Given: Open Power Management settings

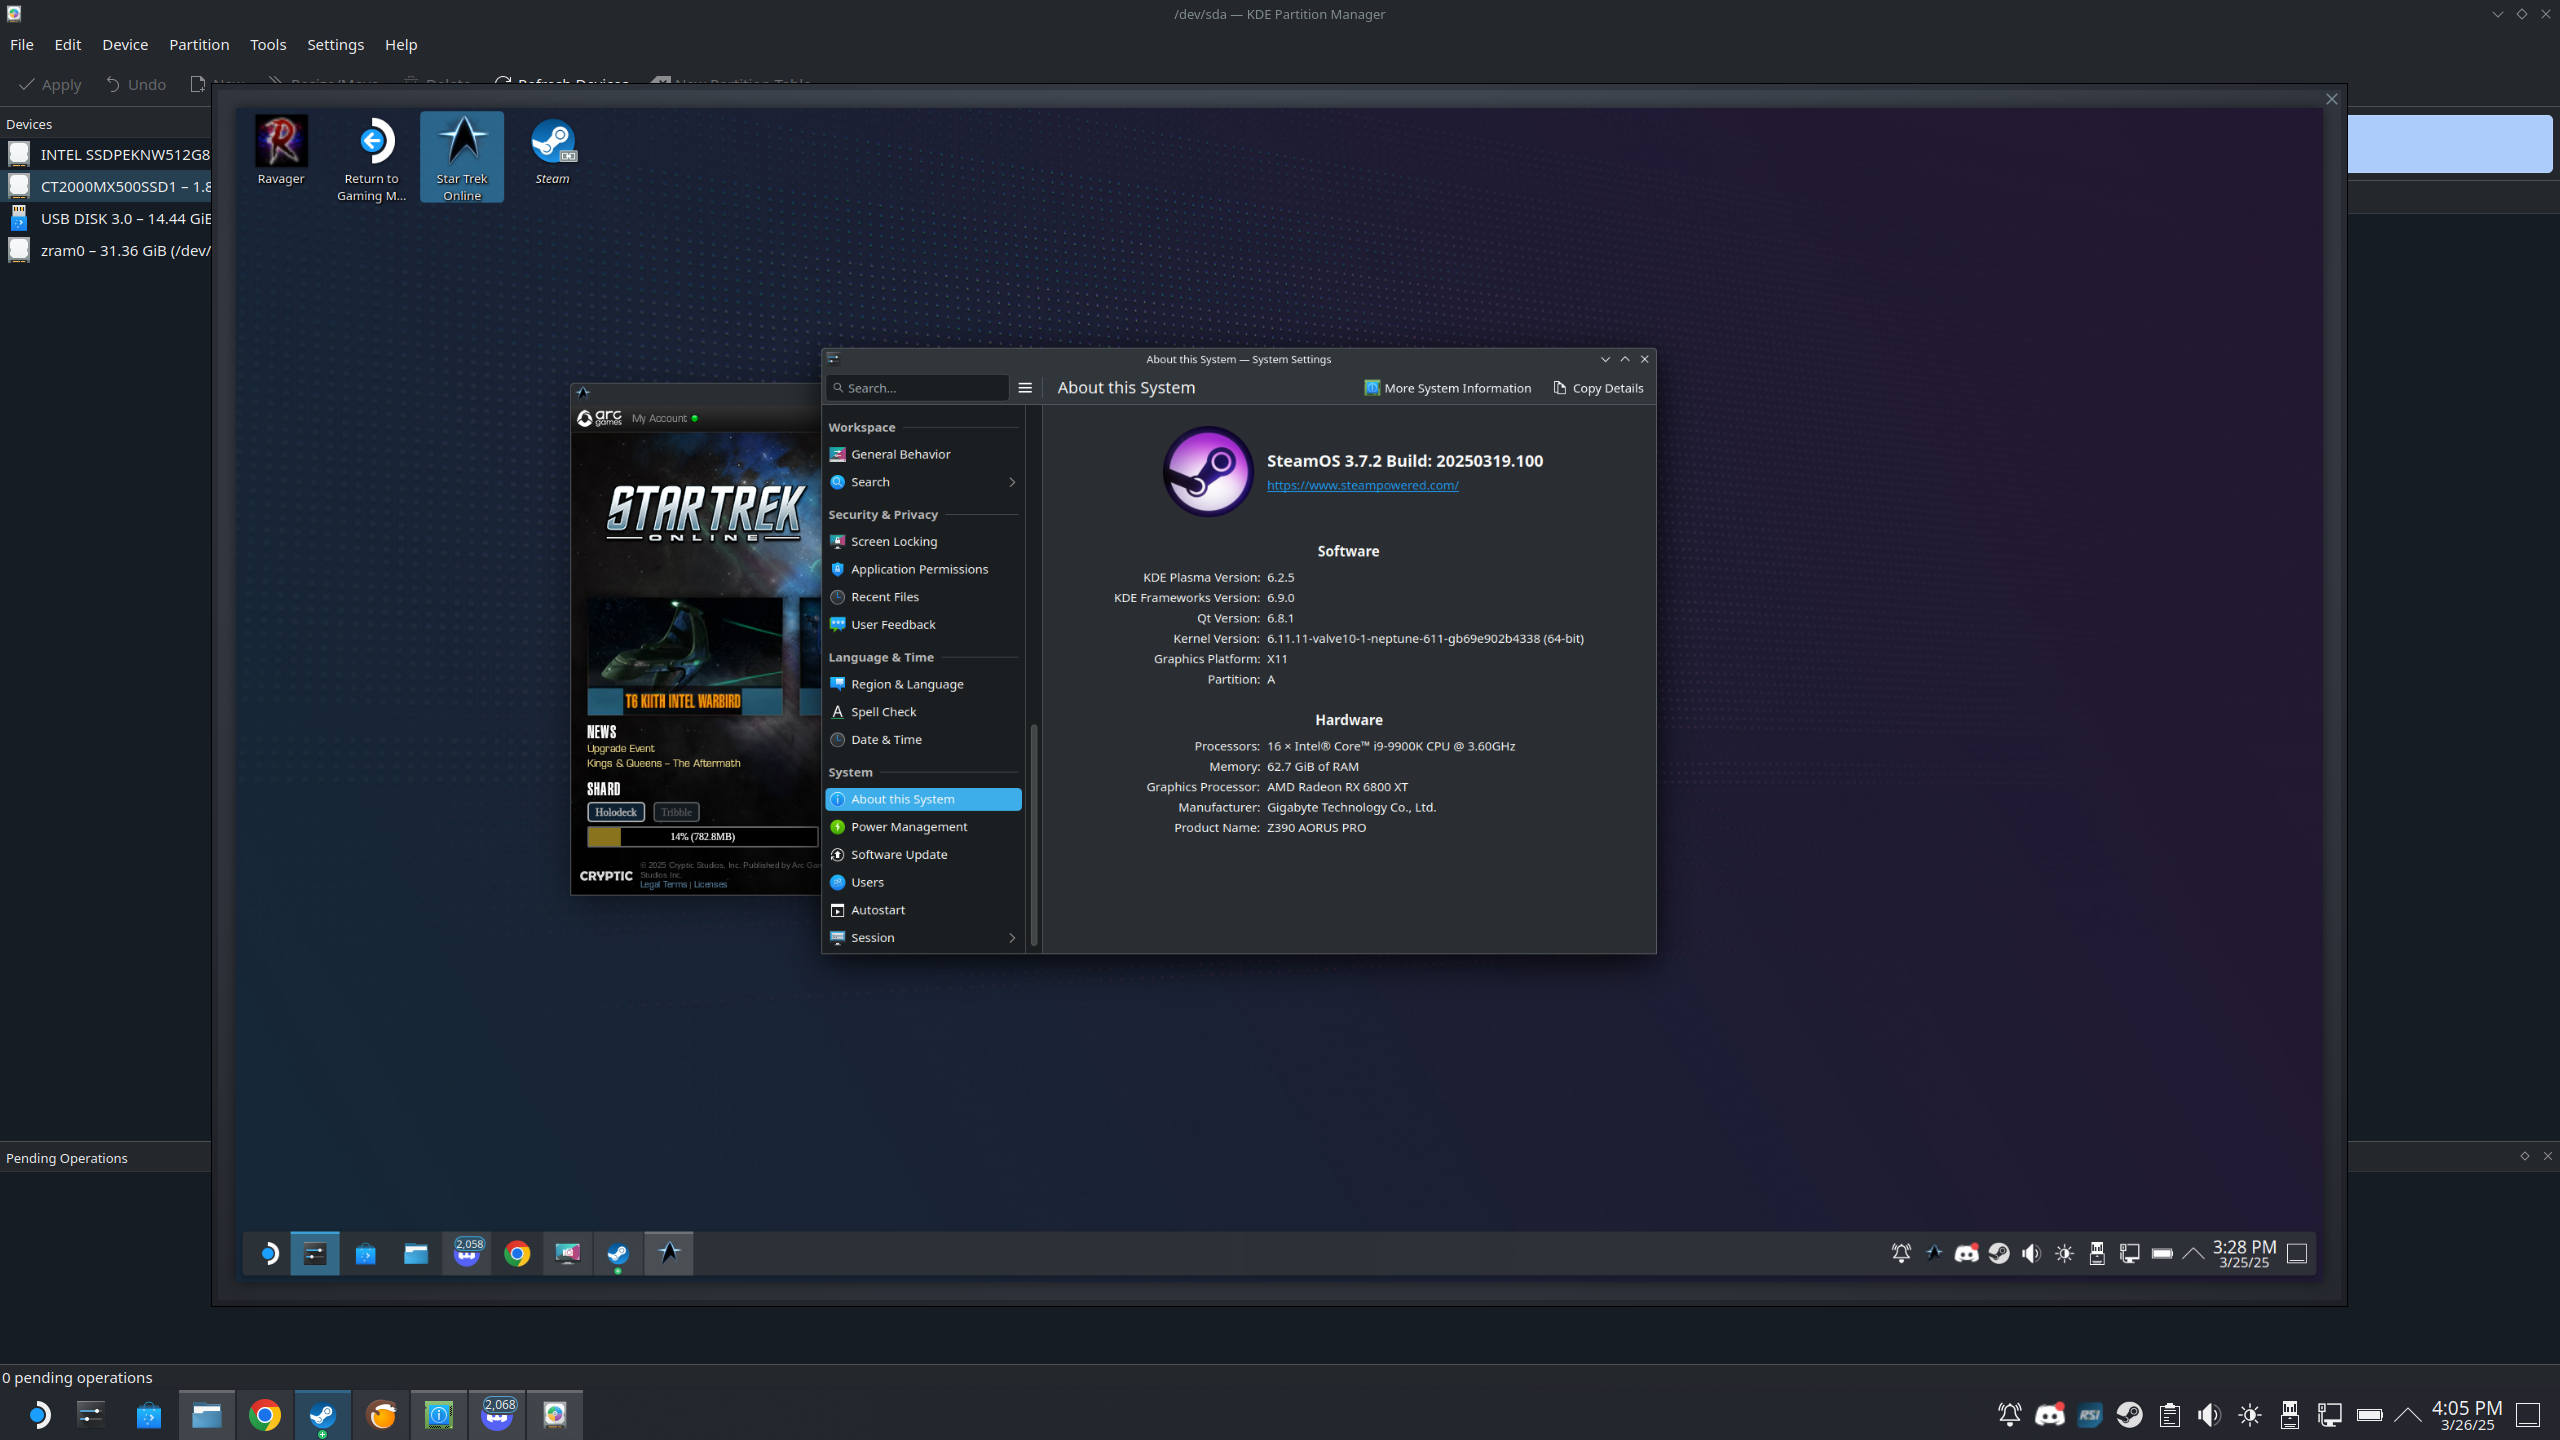Looking at the screenshot, I should tap(923, 827).
